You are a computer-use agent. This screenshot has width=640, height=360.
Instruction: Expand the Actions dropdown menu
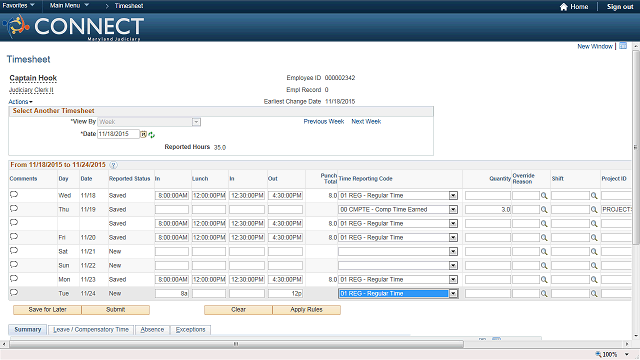pos(20,102)
